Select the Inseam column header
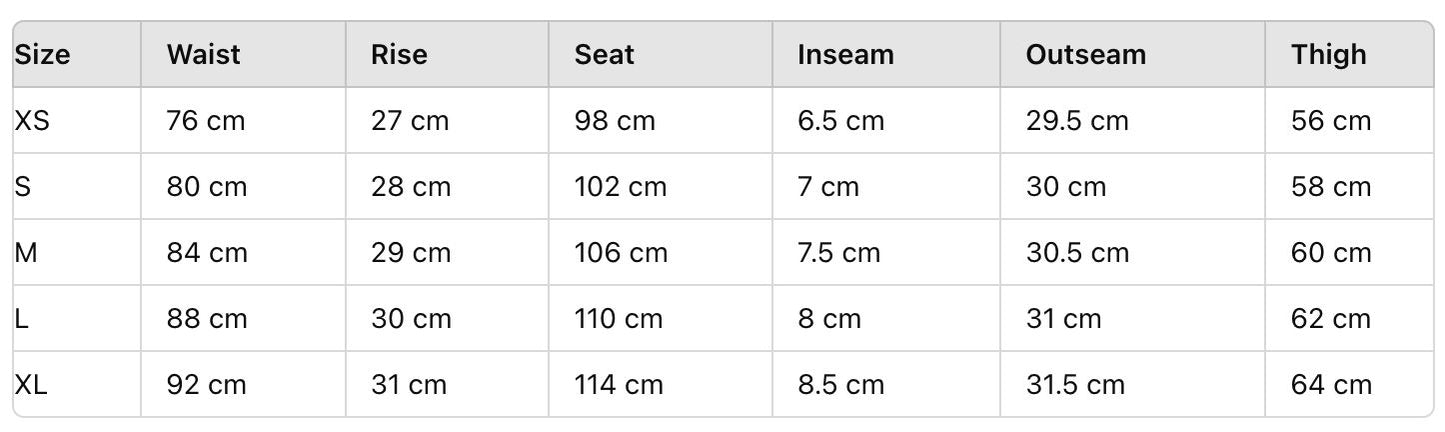The width and height of the screenshot is (1445, 432). pyautogui.click(x=846, y=54)
